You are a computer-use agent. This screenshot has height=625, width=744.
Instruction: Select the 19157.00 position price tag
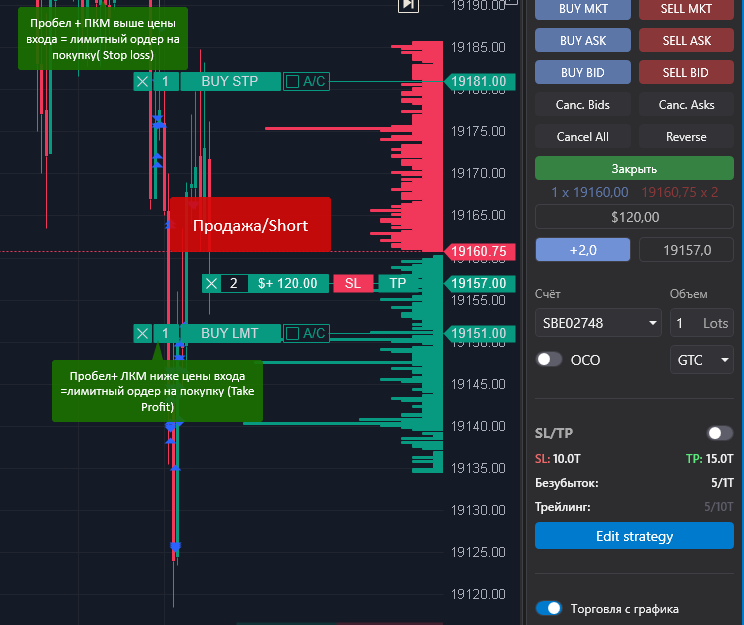(480, 283)
